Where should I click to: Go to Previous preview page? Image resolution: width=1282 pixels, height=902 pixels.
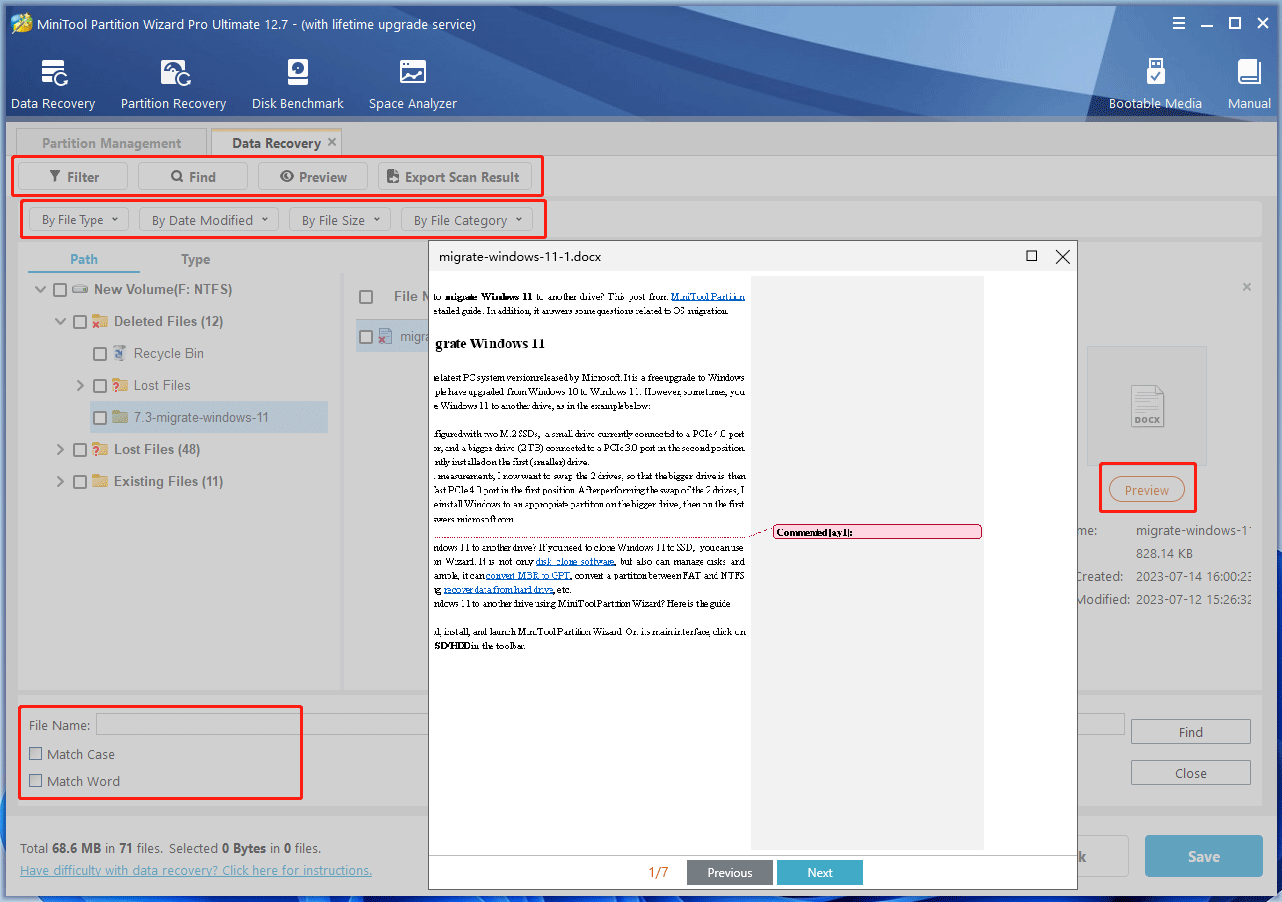coord(730,872)
